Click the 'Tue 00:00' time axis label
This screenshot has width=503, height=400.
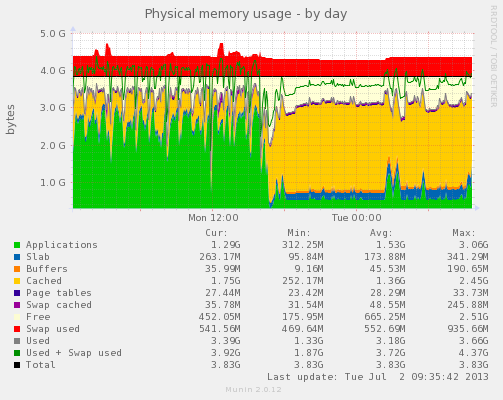[x=357, y=218]
